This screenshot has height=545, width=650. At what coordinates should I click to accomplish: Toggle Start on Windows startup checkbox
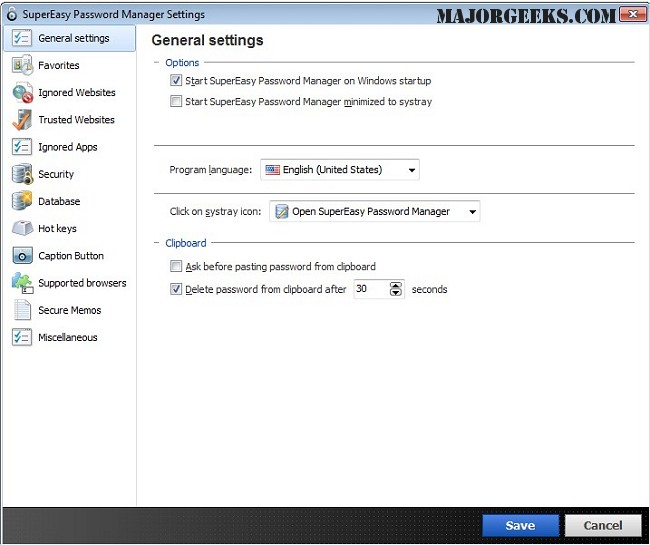tap(176, 80)
